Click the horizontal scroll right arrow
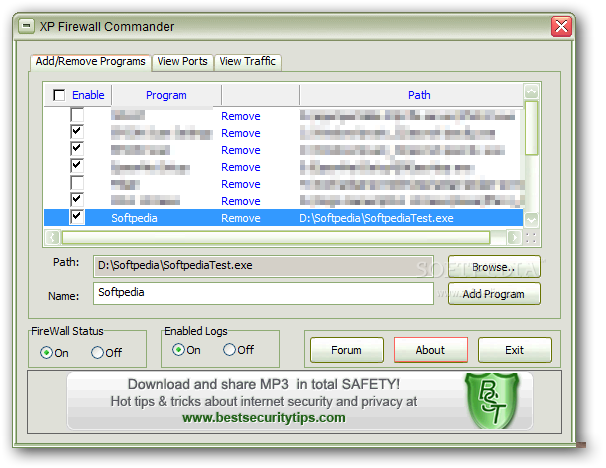 514,237
